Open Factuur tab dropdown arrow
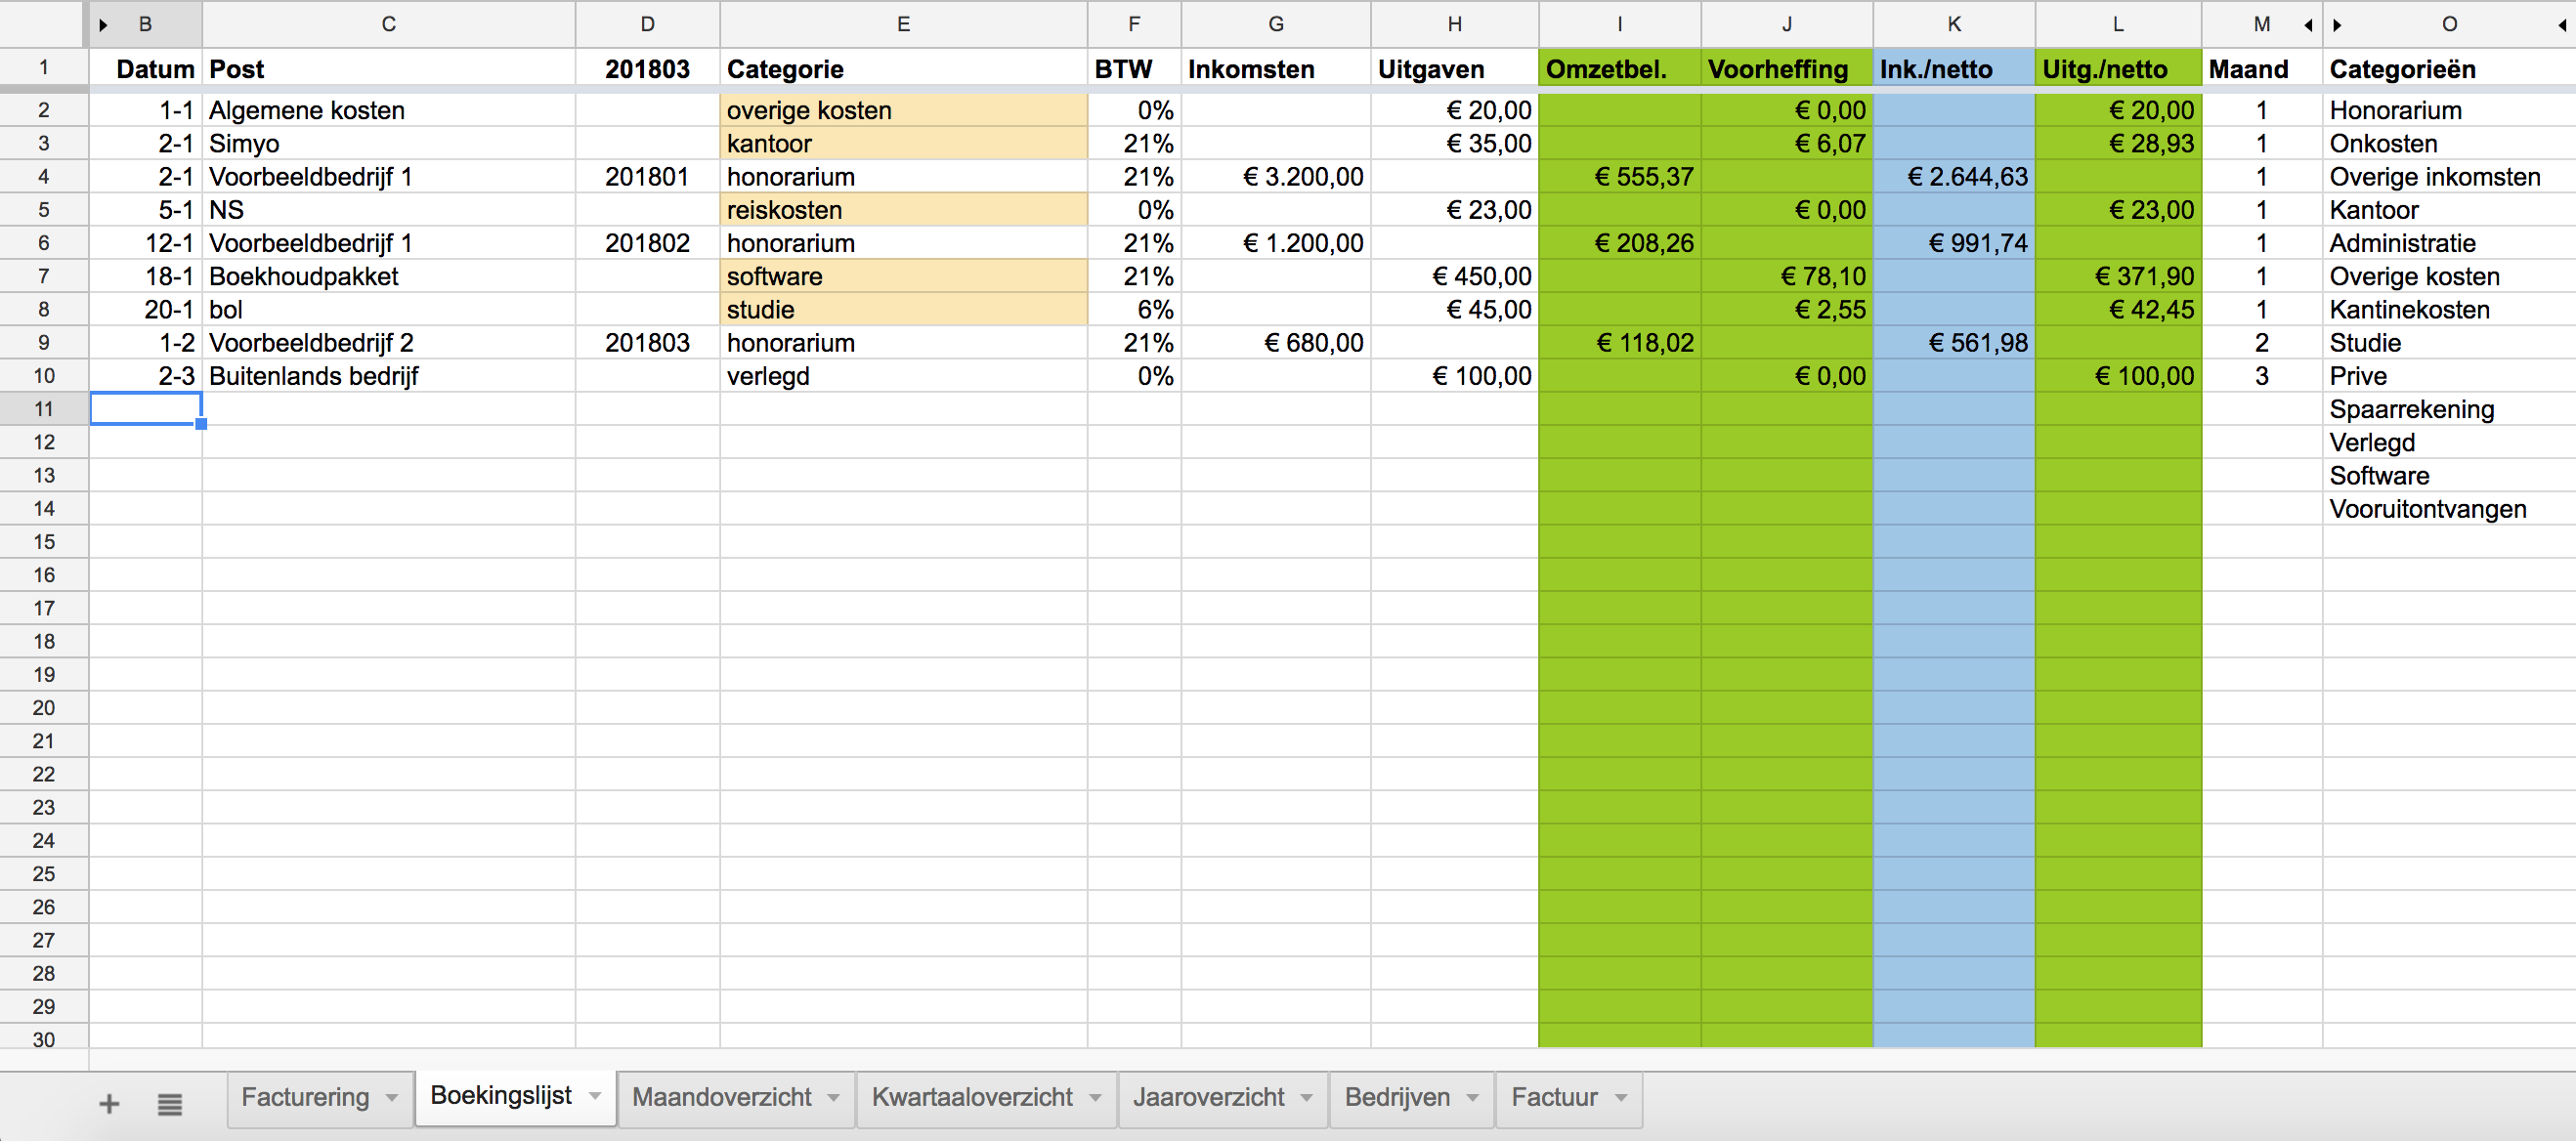The height and width of the screenshot is (1141, 2576). (1621, 1097)
